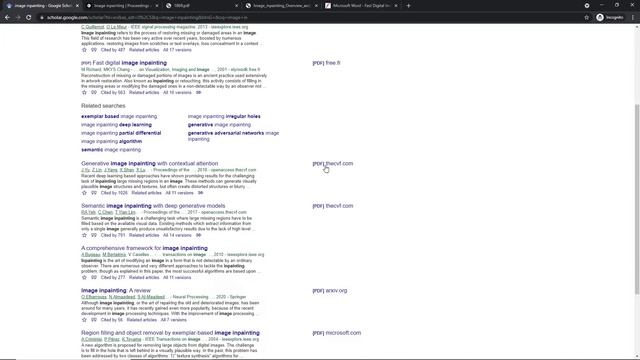Open All 14 versions of the Semantic image inpainting paper
This screenshot has width=640, height=360.
tap(177, 235)
